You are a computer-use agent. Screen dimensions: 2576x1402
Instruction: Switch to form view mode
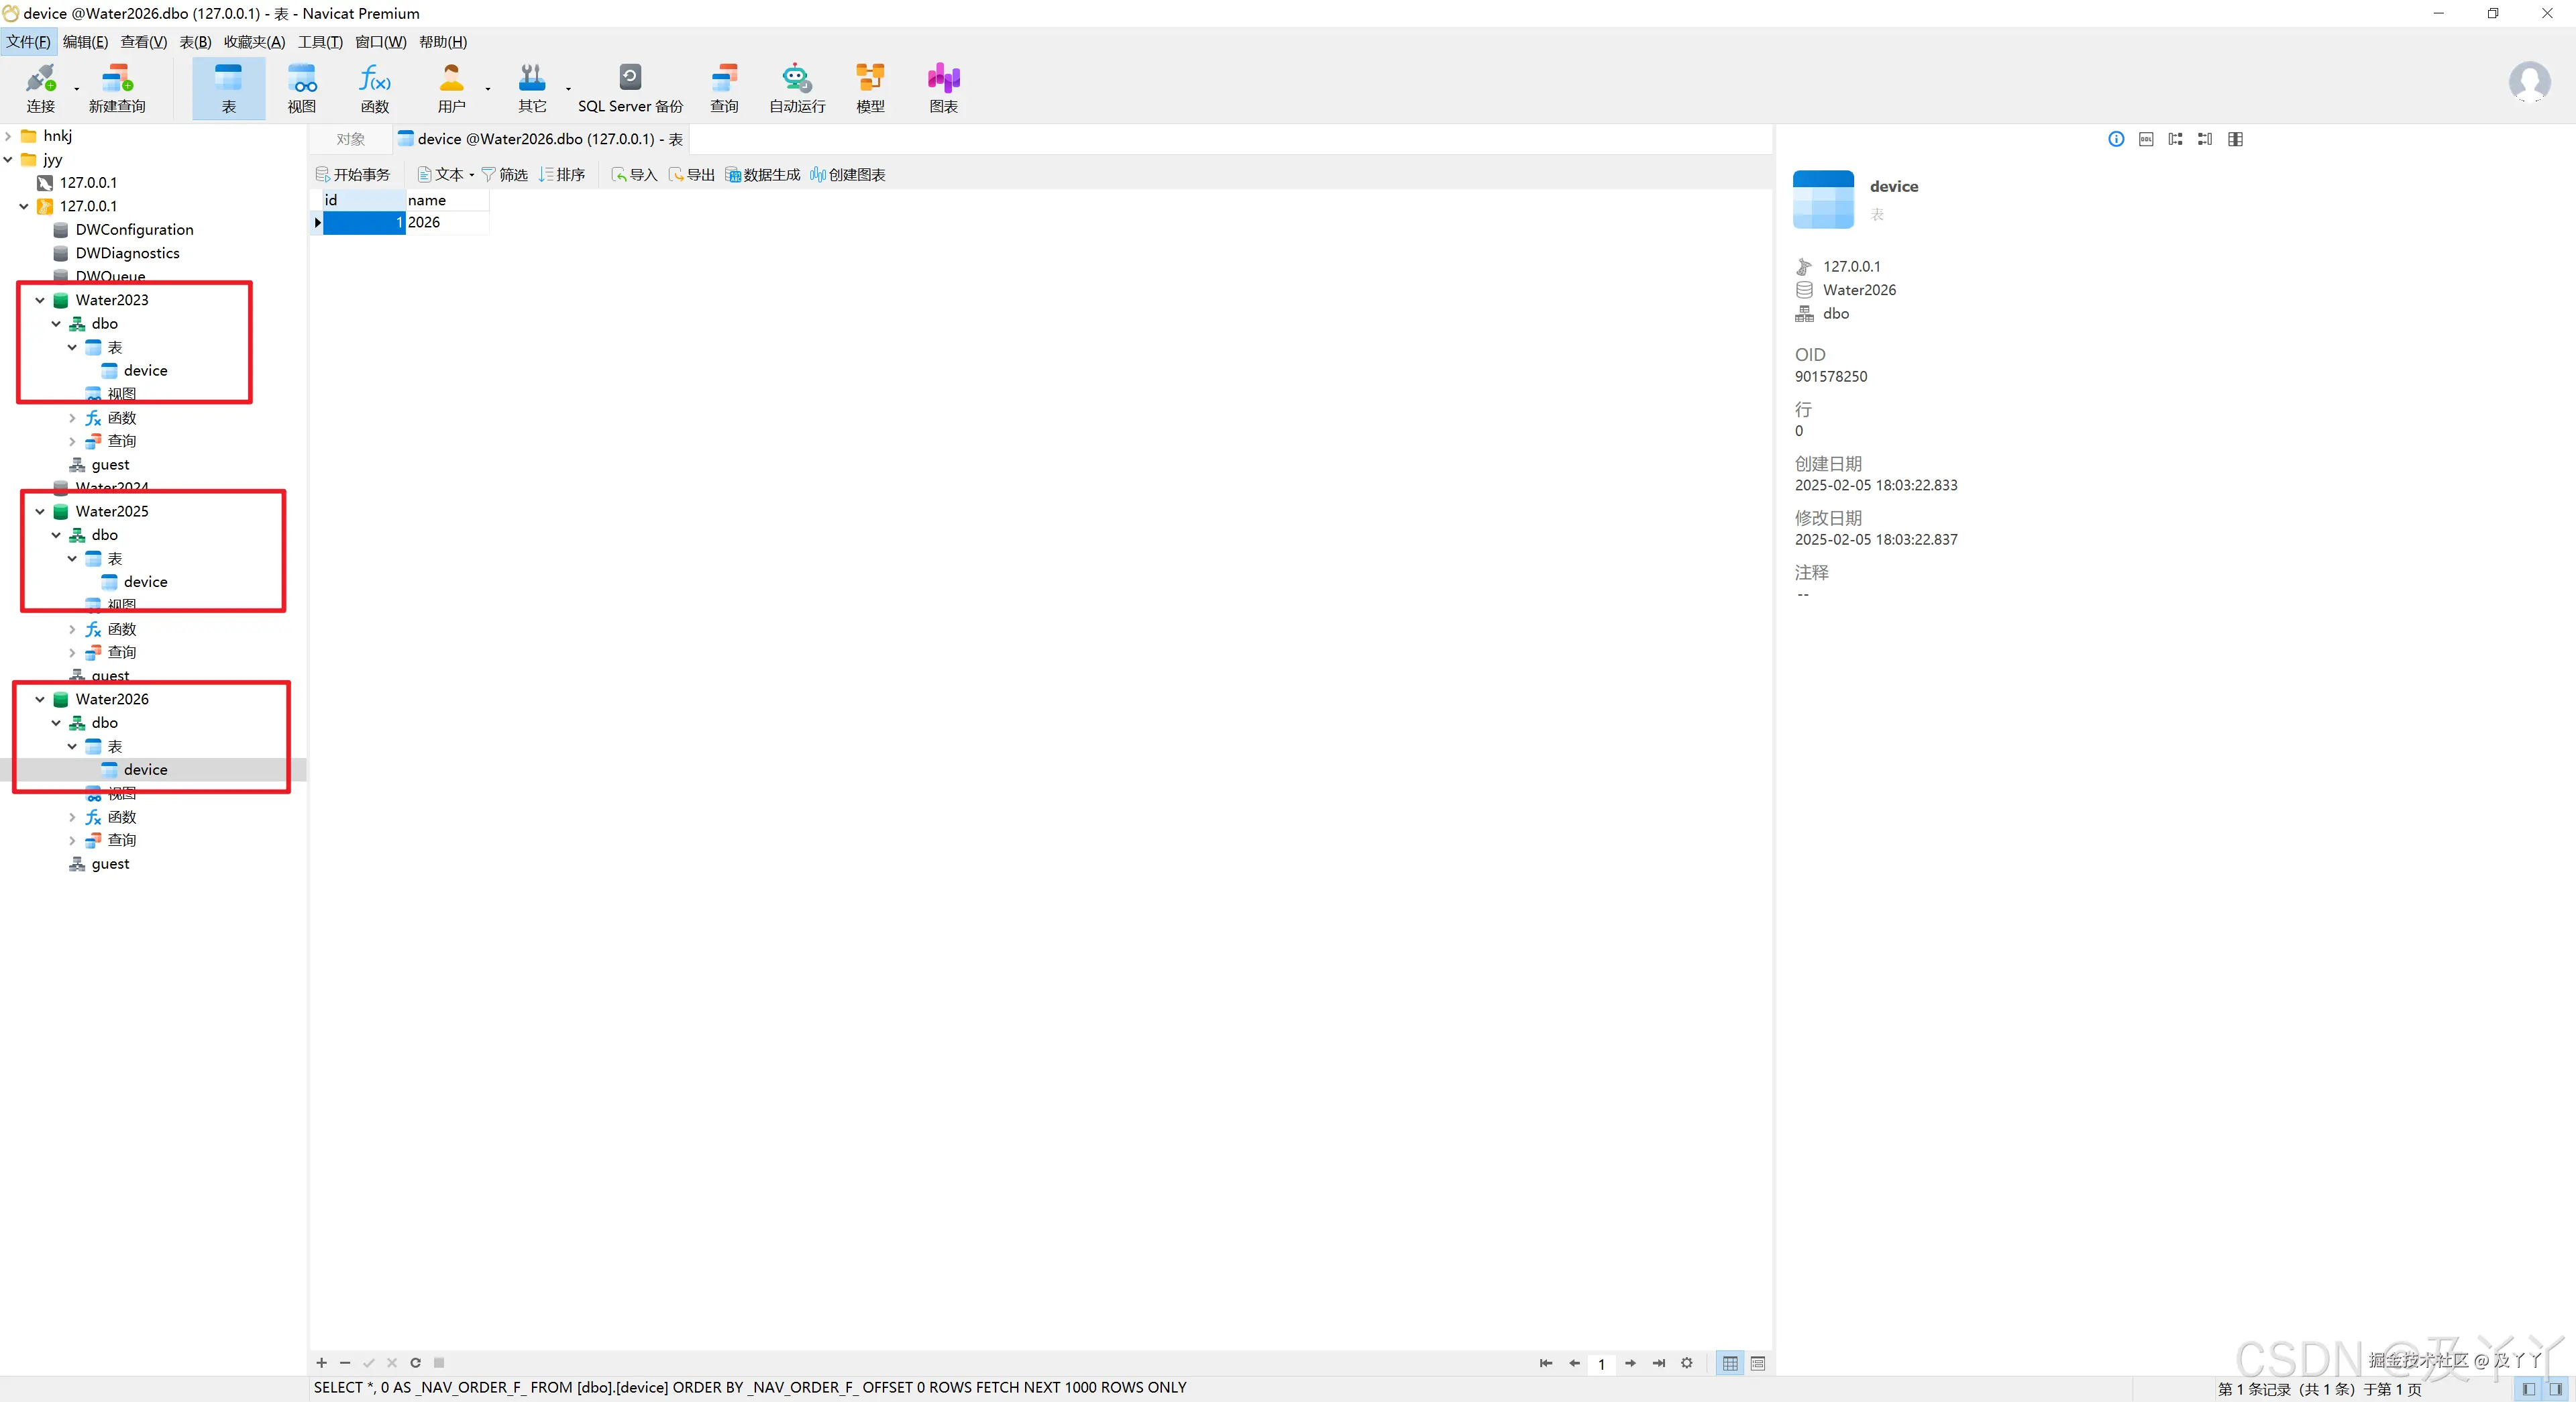pos(1758,1363)
